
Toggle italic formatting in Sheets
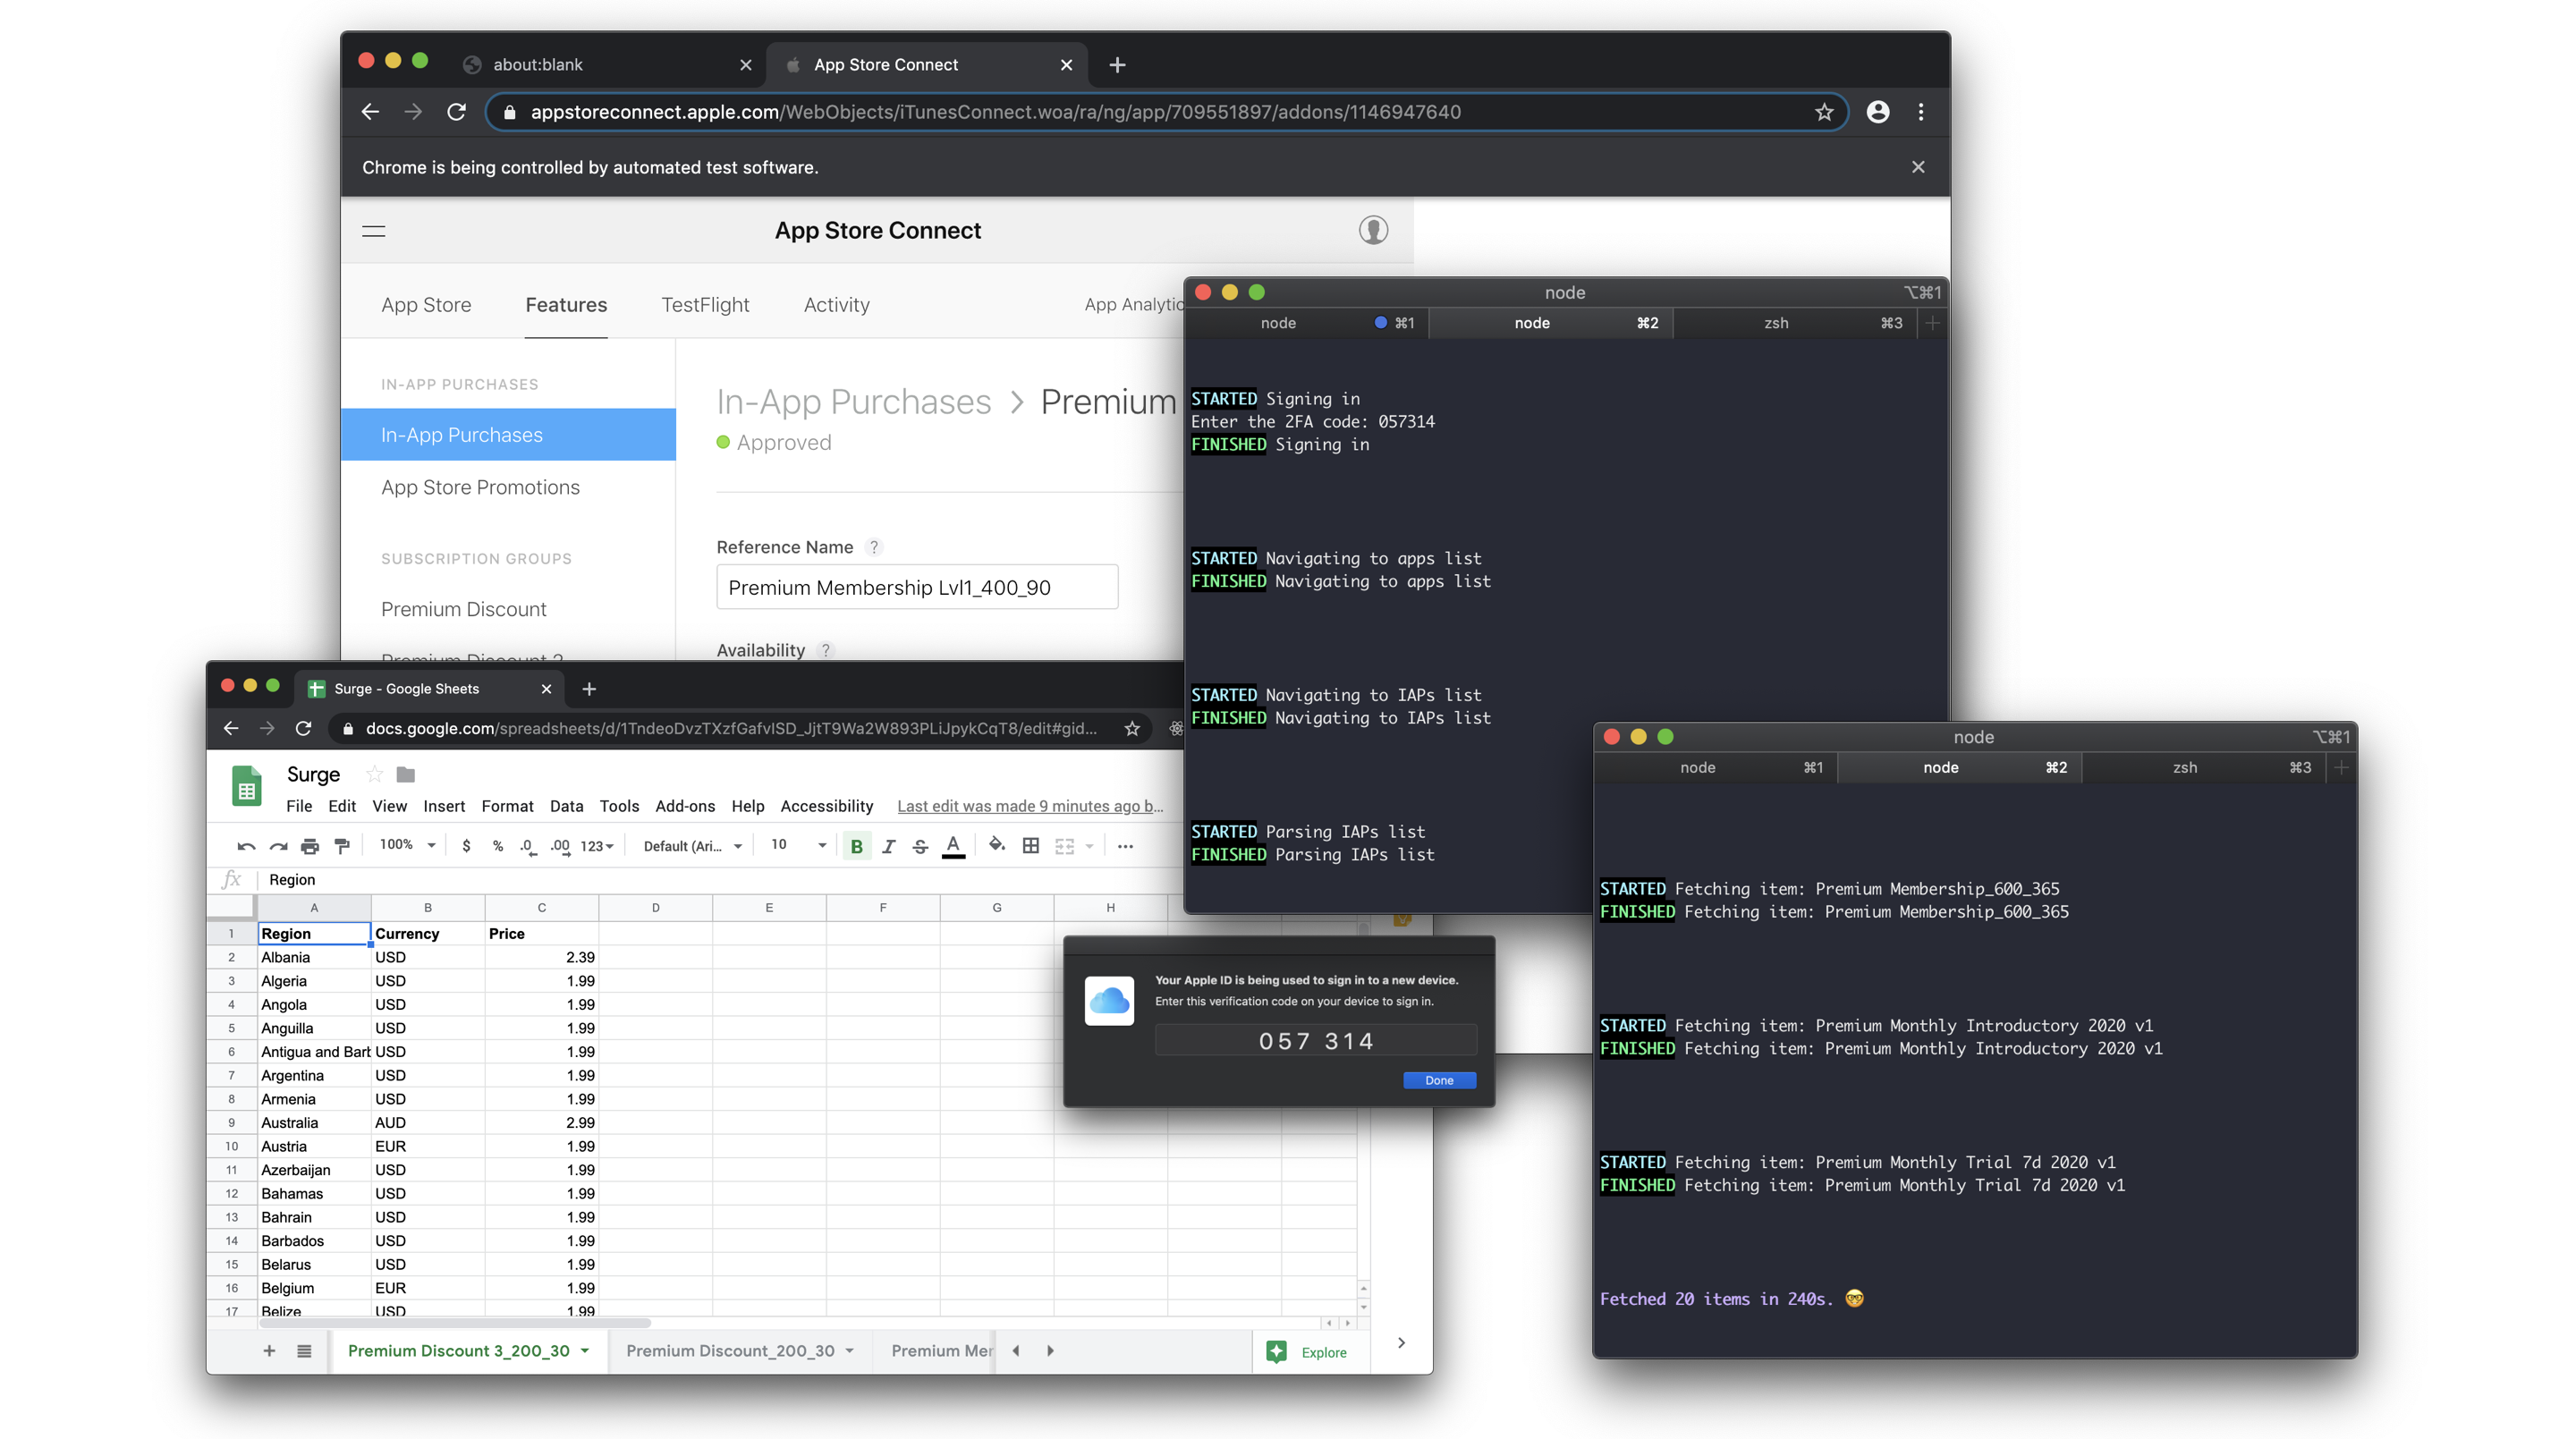click(888, 846)
